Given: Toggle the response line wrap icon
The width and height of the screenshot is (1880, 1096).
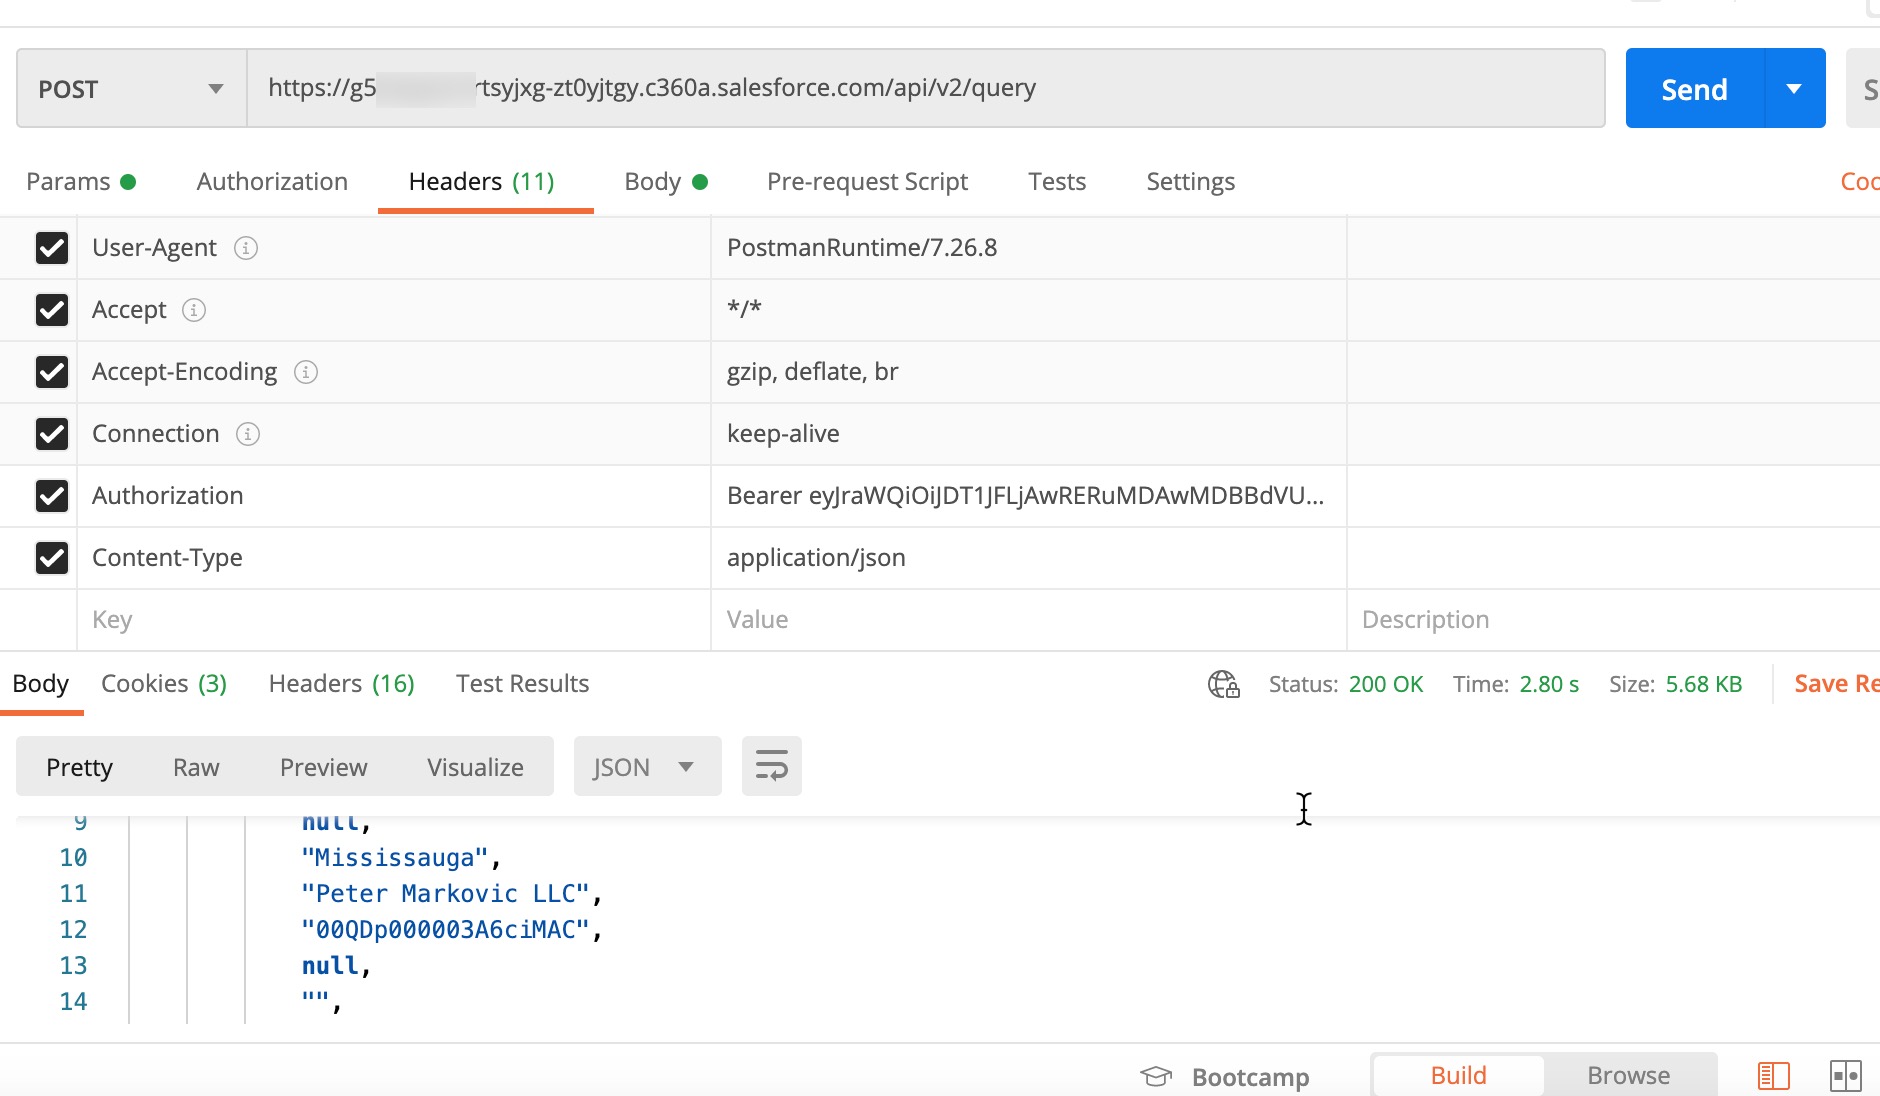Looking at the screenshot, I should pyautogui.click(x=771, y=766).
